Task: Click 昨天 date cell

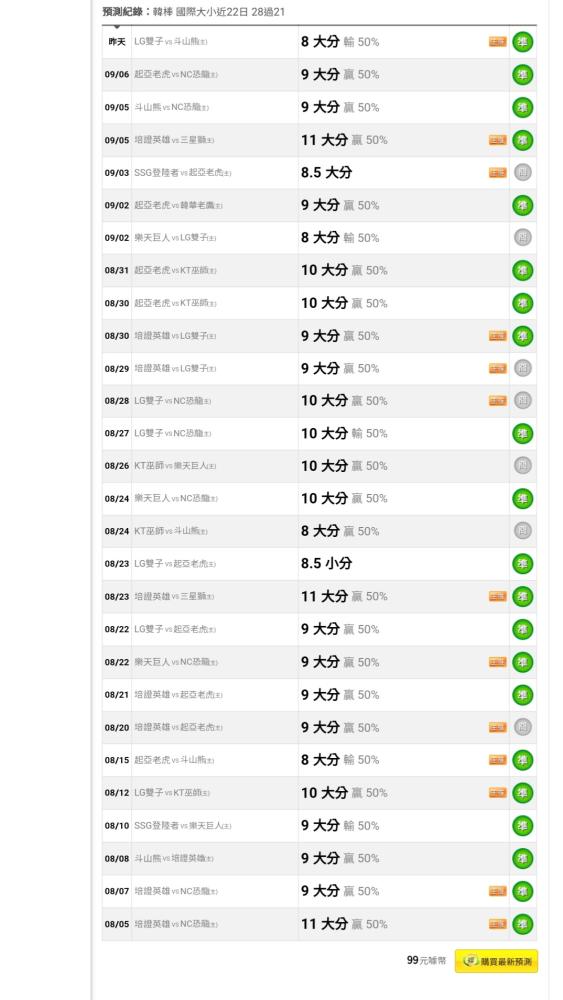Action: 117,42
